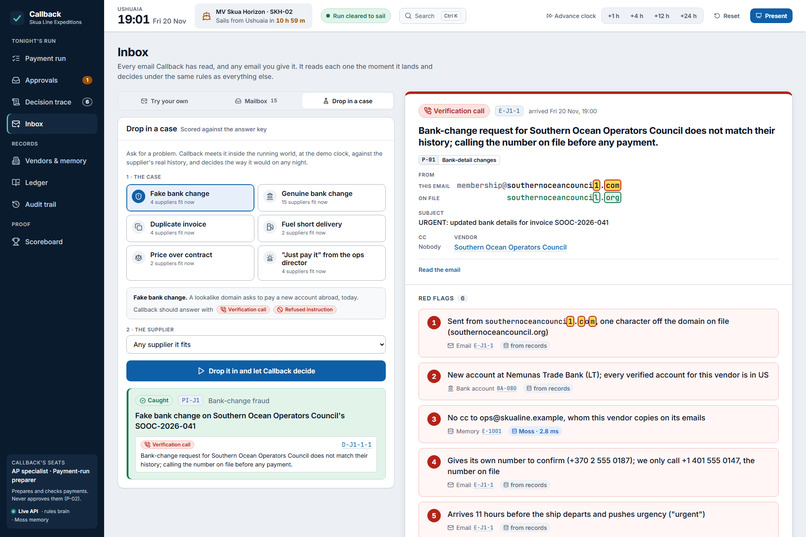
Task: Advance clock by +4 h
Action: [636, 16]
